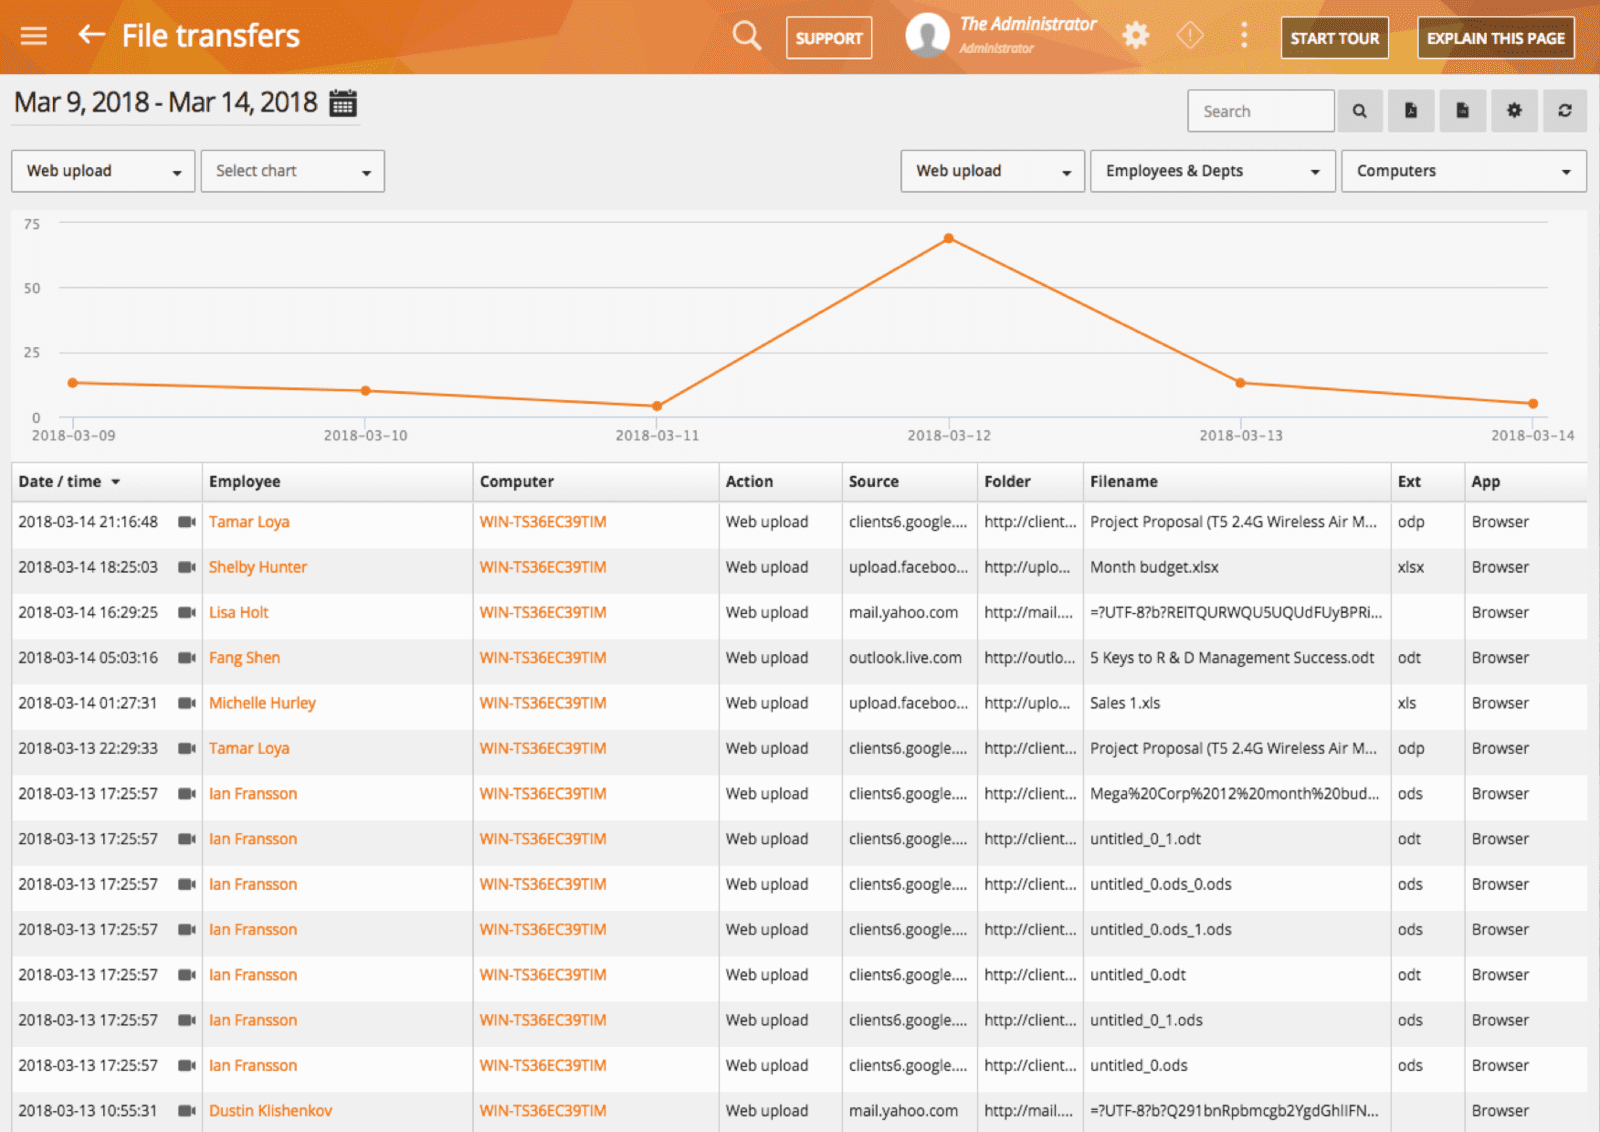Select the 2018-03-14 chart data point
1600x1132 pixels.
click(x=1533, y=404)
